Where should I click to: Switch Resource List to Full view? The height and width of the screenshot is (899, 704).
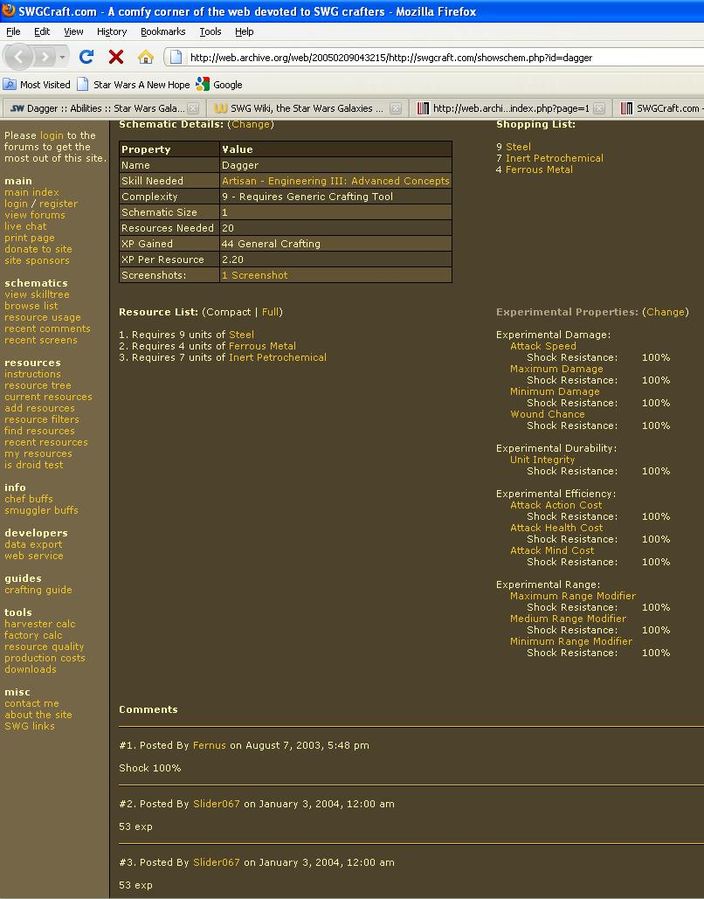coord(271,312)
